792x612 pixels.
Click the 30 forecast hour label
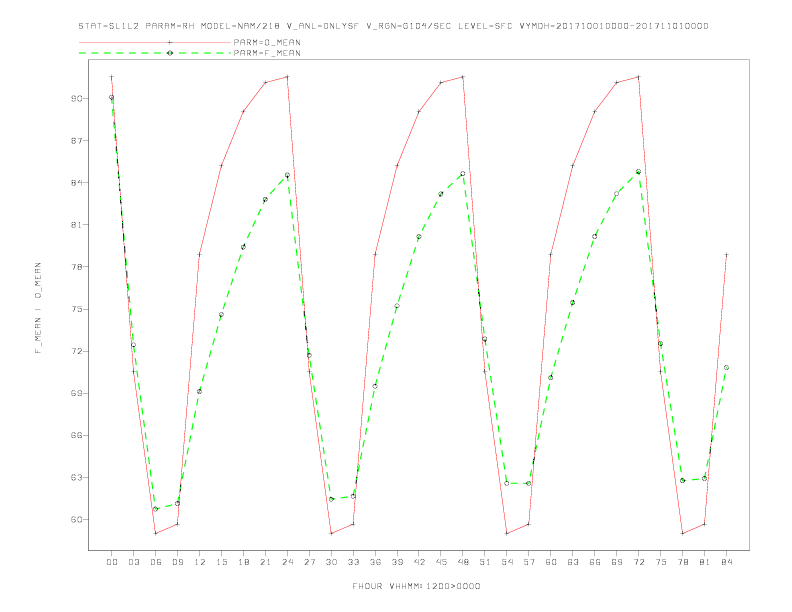331,562
